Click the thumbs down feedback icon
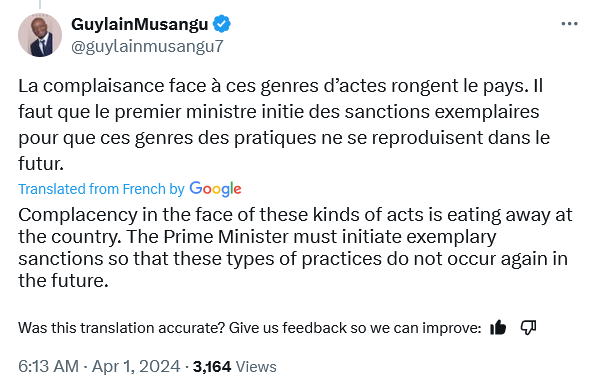 (x=528, y=327)
